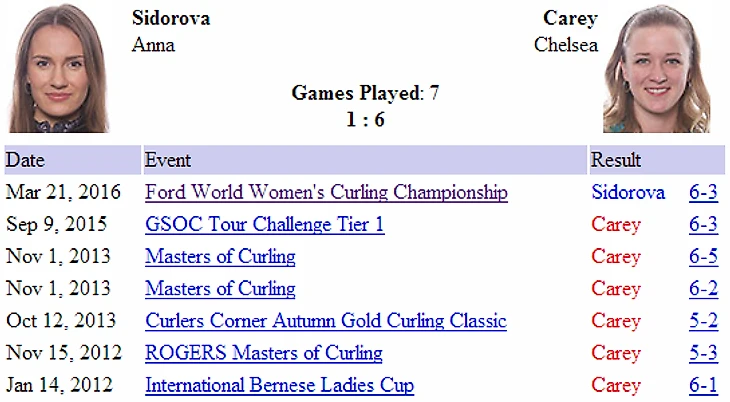This screenshot has height=402, width=730.
Task: Click the Result column header
Action: pyautogui.click(x=616, y=160)
